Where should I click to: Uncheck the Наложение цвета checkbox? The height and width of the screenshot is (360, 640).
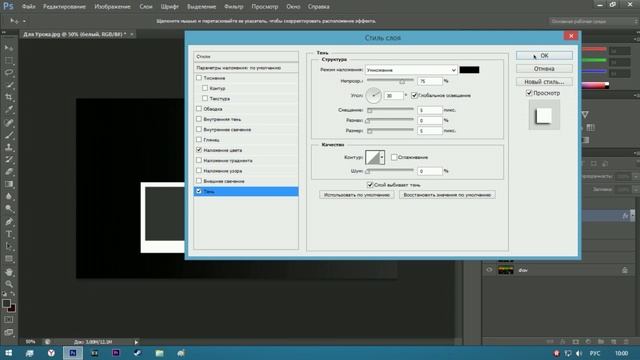coord(199,150)
